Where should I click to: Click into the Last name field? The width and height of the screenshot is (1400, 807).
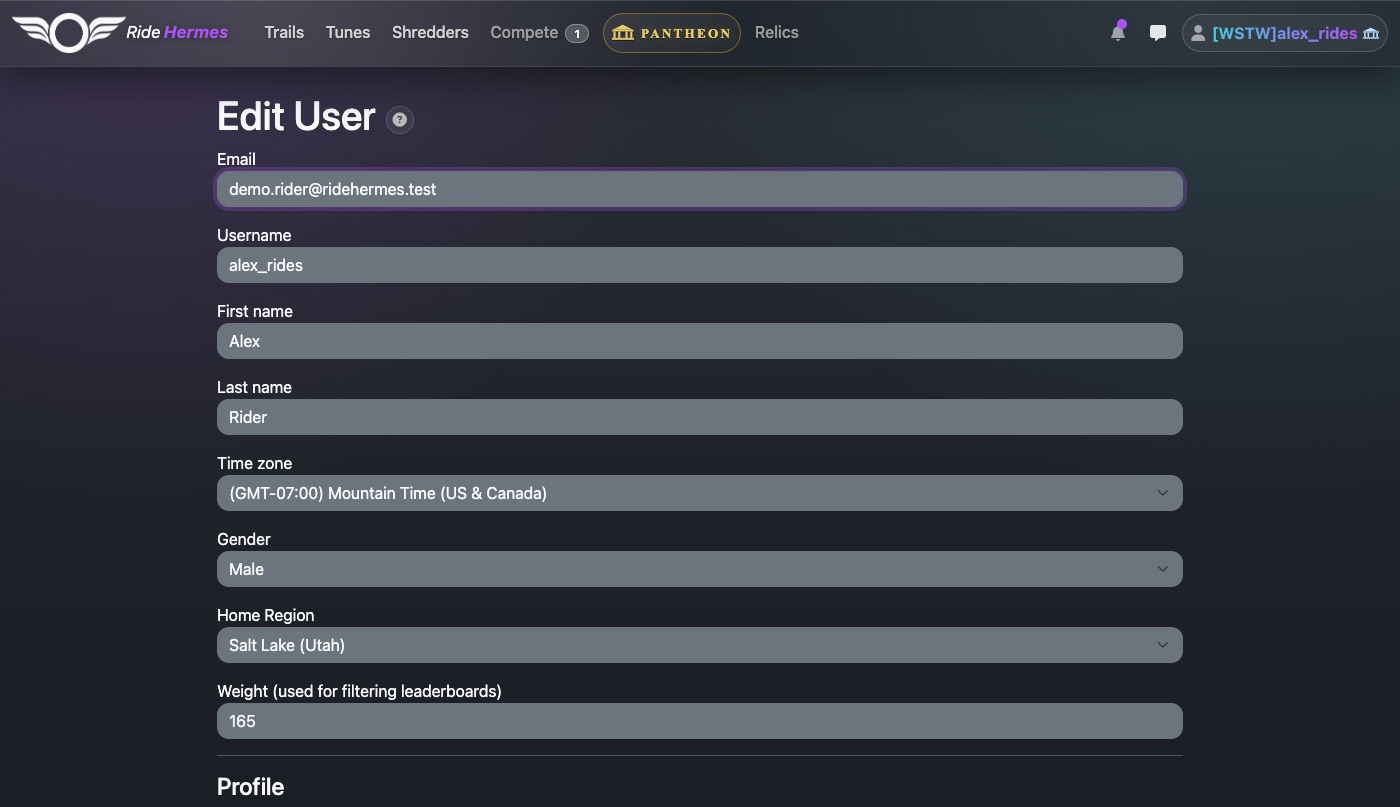(700, 417)
